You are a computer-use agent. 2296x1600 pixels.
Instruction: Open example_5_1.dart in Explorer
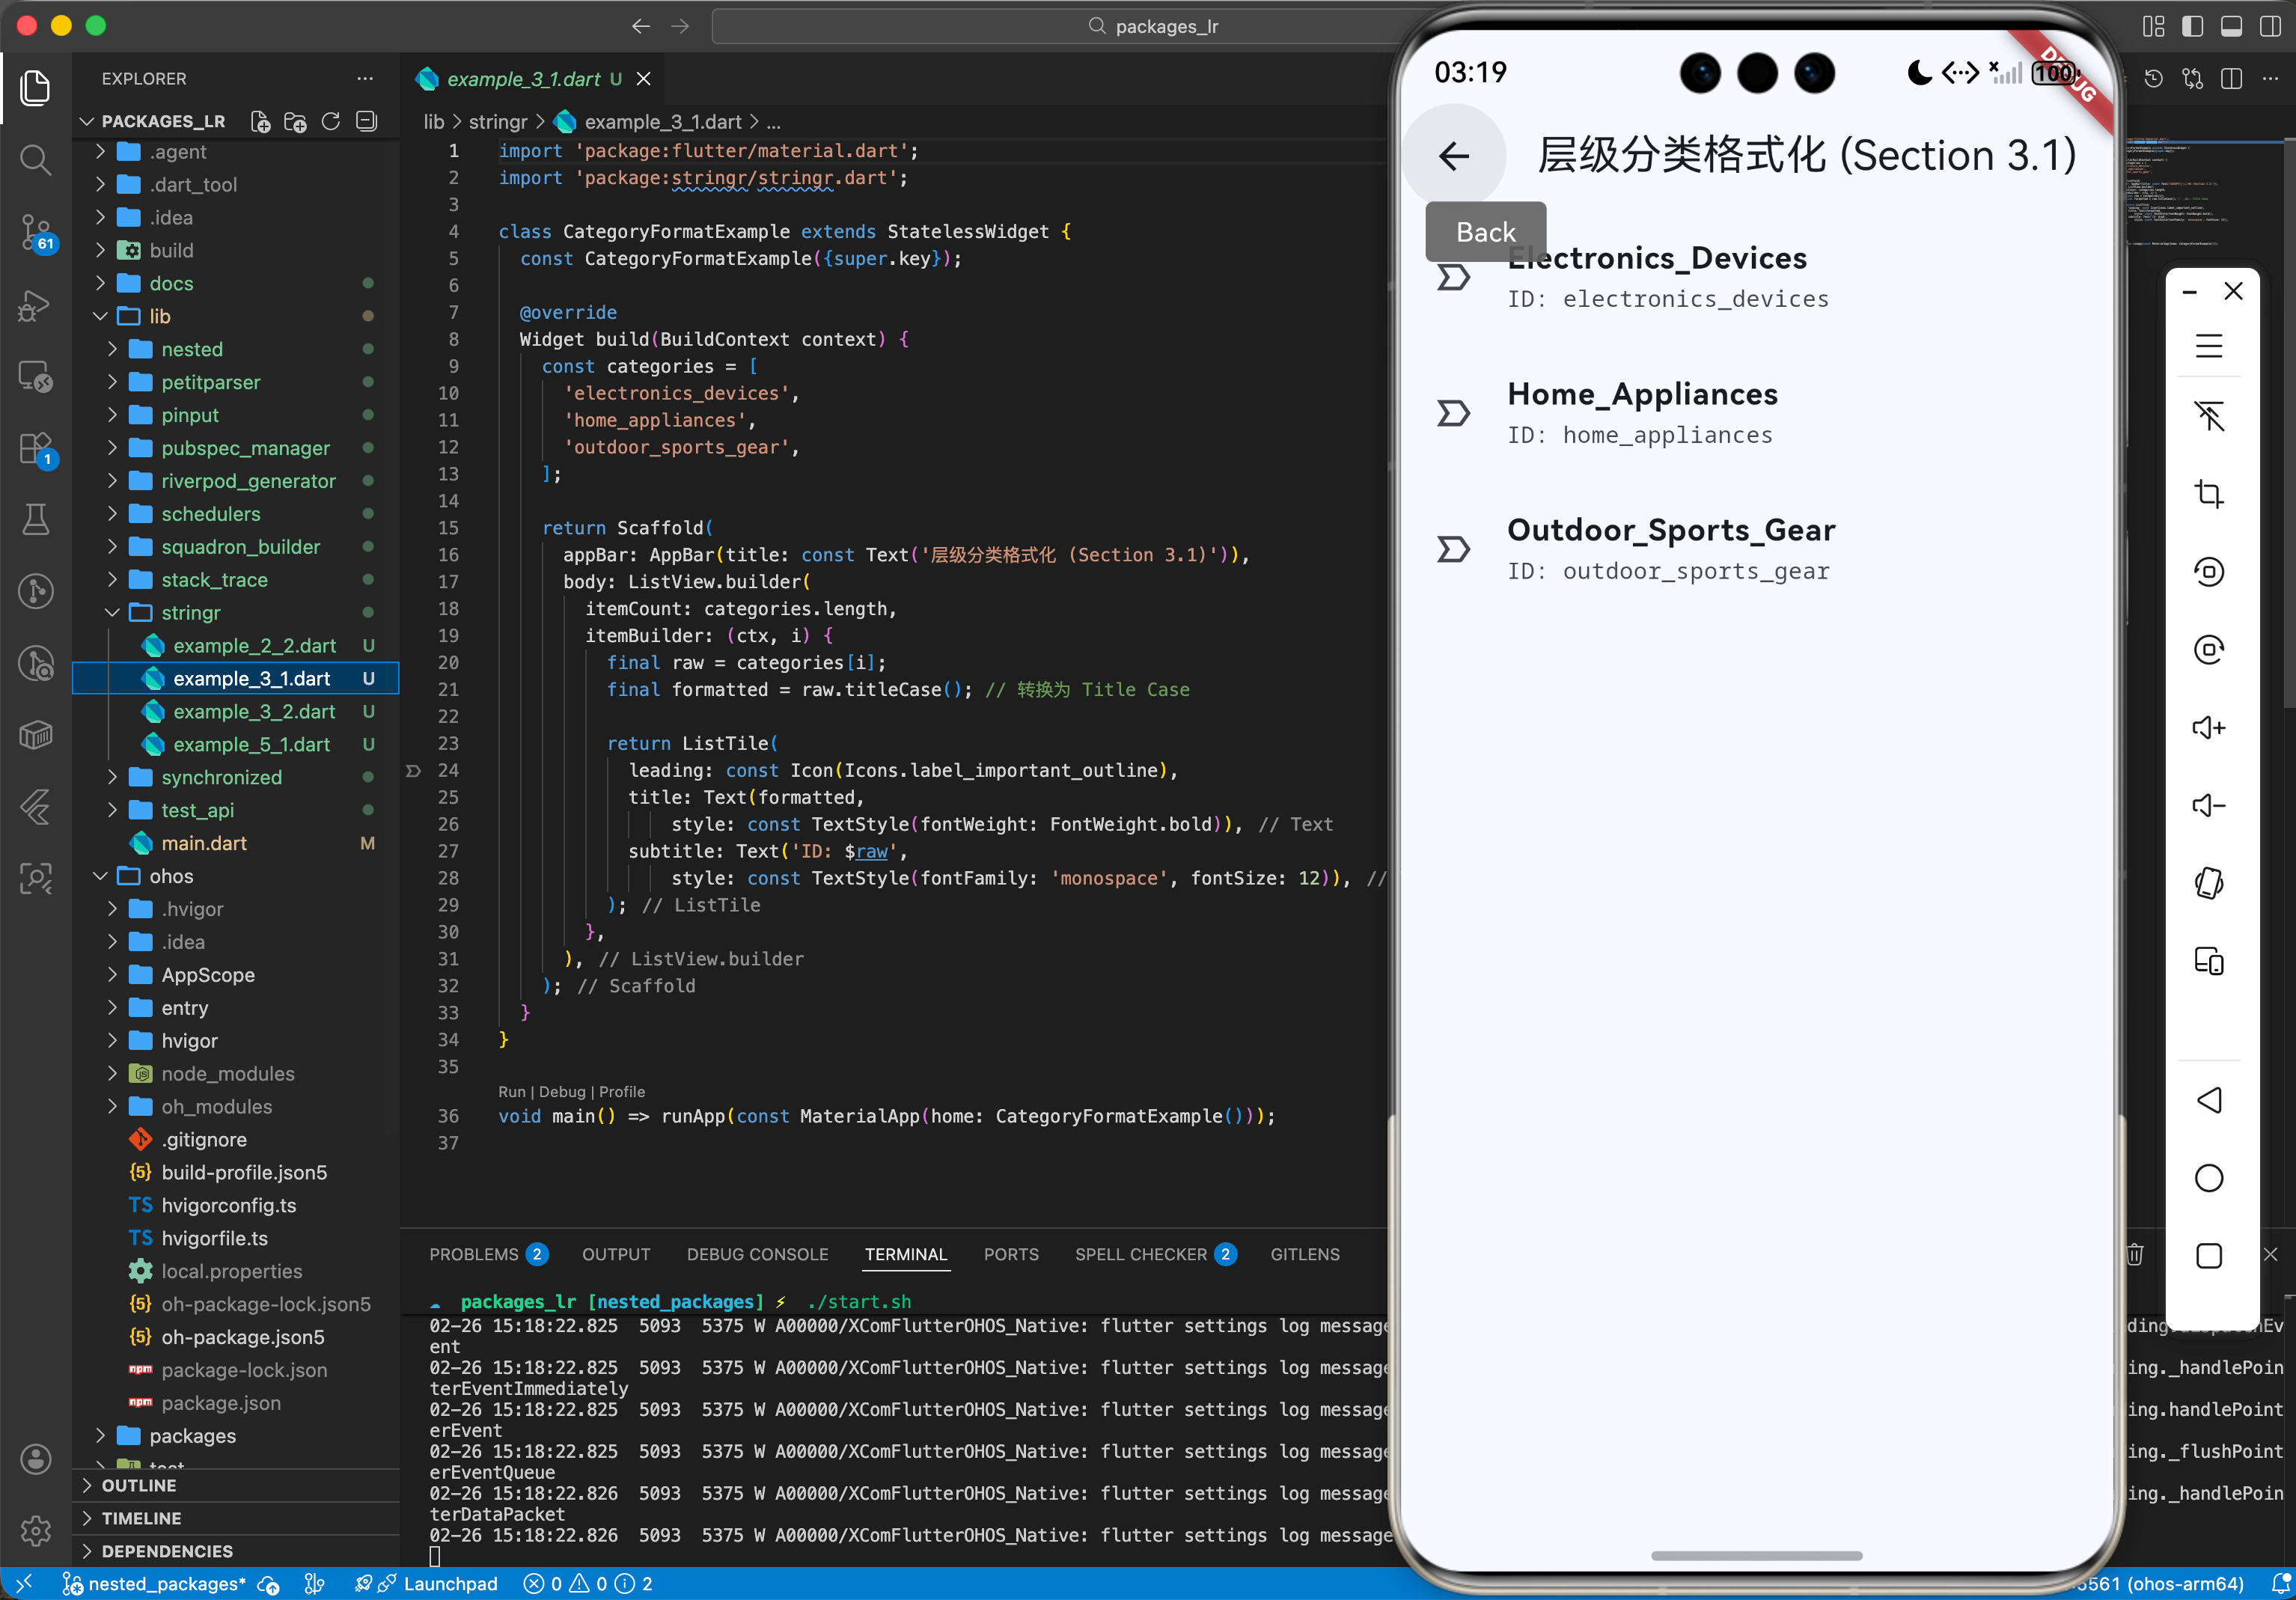click(x=252, y=744)
